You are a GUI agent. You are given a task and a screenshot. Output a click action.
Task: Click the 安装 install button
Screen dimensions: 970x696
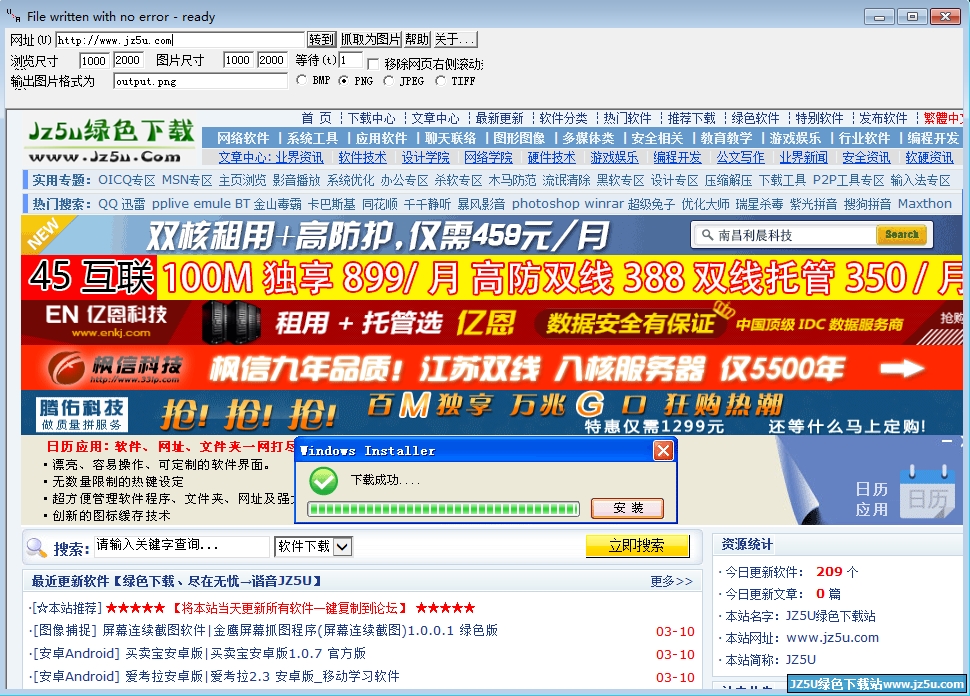pyautogui.click(x=627, y=508)
